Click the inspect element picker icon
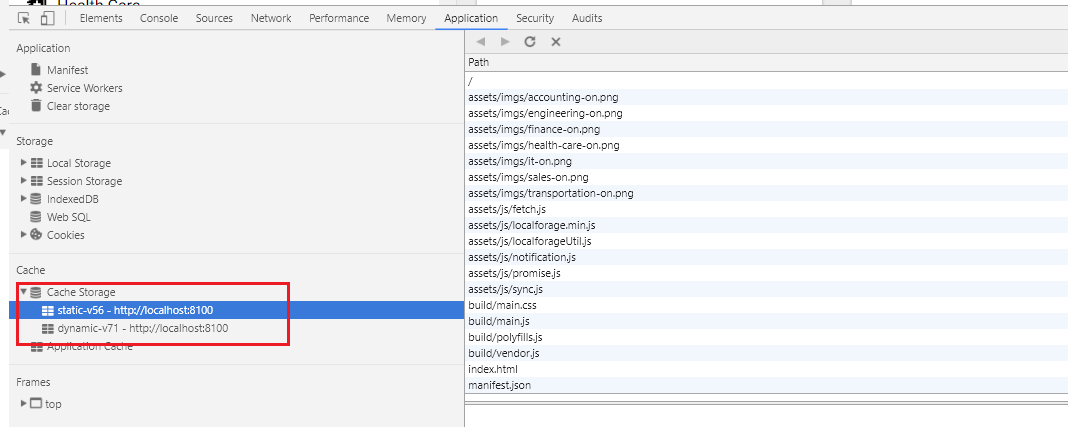The height and width of the screenshot is (427, 1068). click(25, 18)
